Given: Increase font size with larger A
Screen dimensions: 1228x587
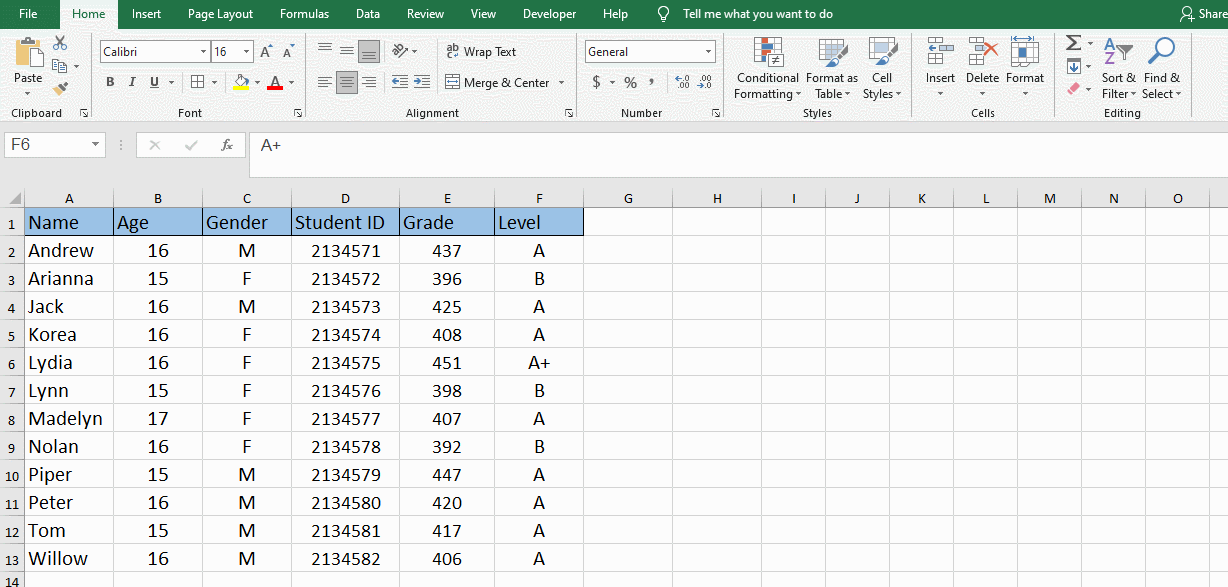Looking at the screenshot, I should [x=266, y=52].
